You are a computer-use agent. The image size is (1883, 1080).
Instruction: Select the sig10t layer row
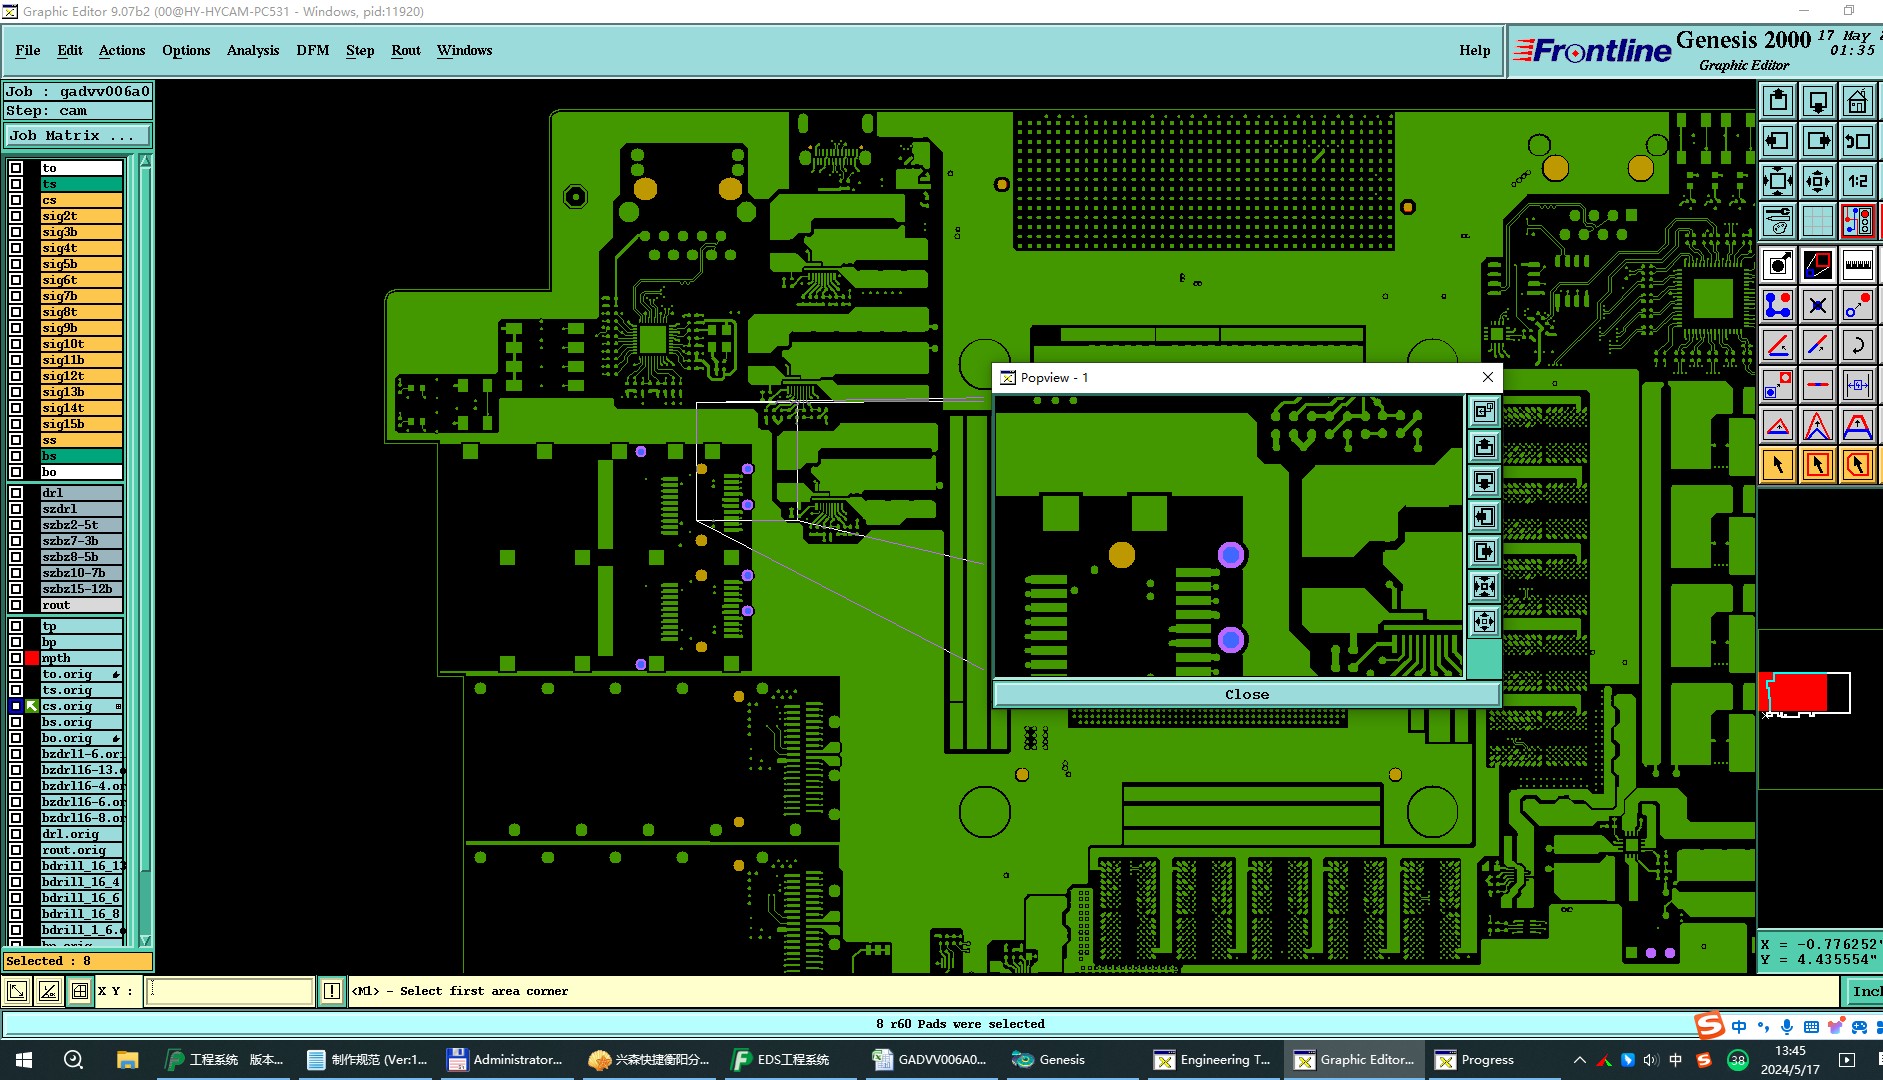(x=81, y=344)
